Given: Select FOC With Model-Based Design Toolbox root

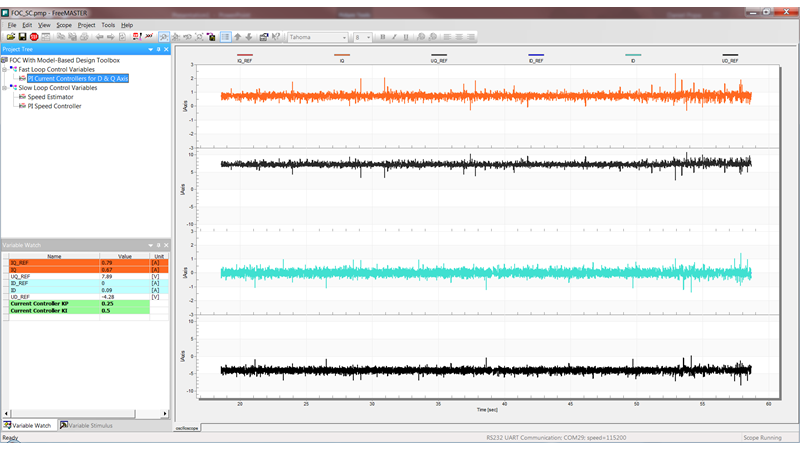Looking at the screenshot, I should pyautogui.click(x=64, y=60).
